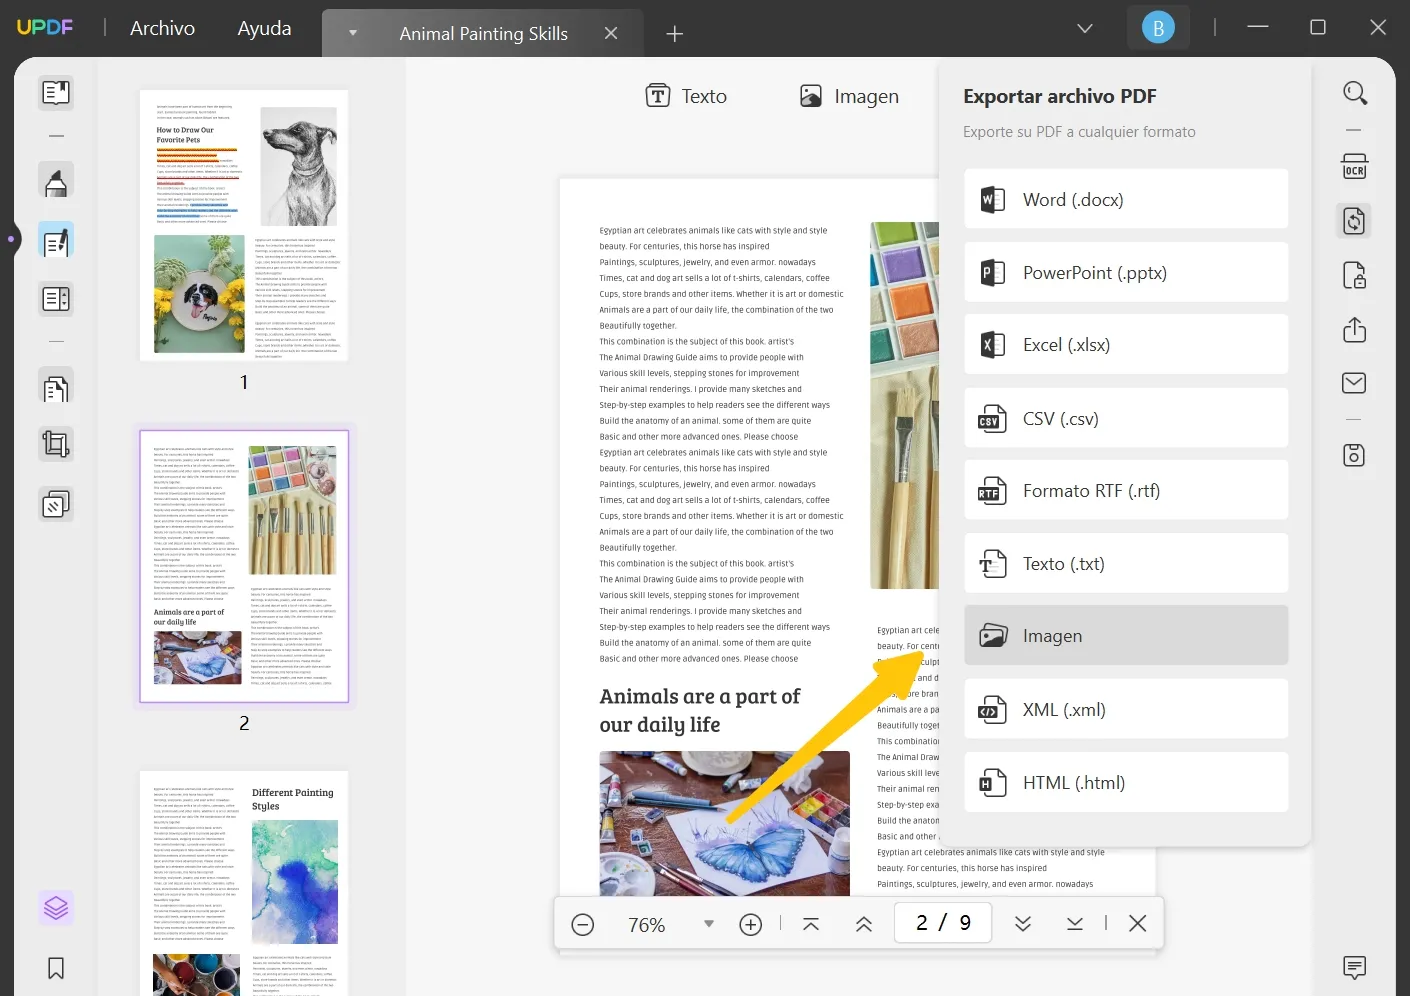Open the Comments panel icon

tap(1355, 967)
